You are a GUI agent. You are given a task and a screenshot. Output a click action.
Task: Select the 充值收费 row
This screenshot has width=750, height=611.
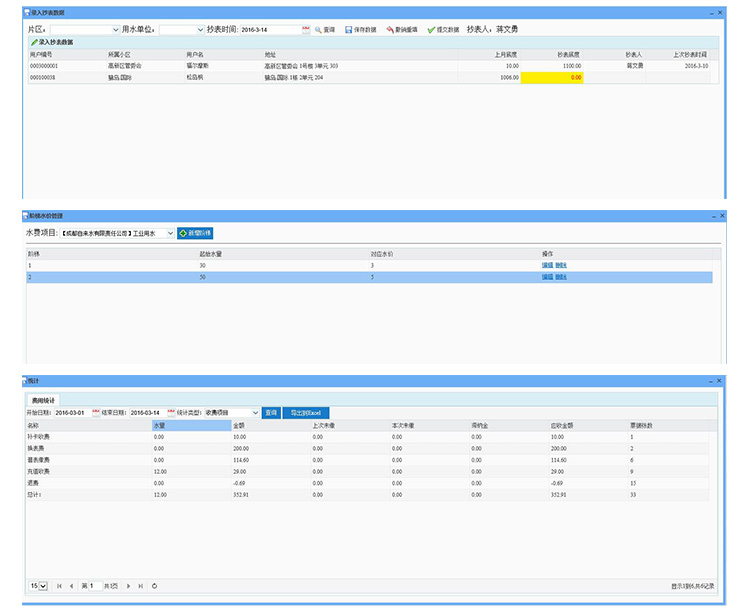tap(367, 472)
